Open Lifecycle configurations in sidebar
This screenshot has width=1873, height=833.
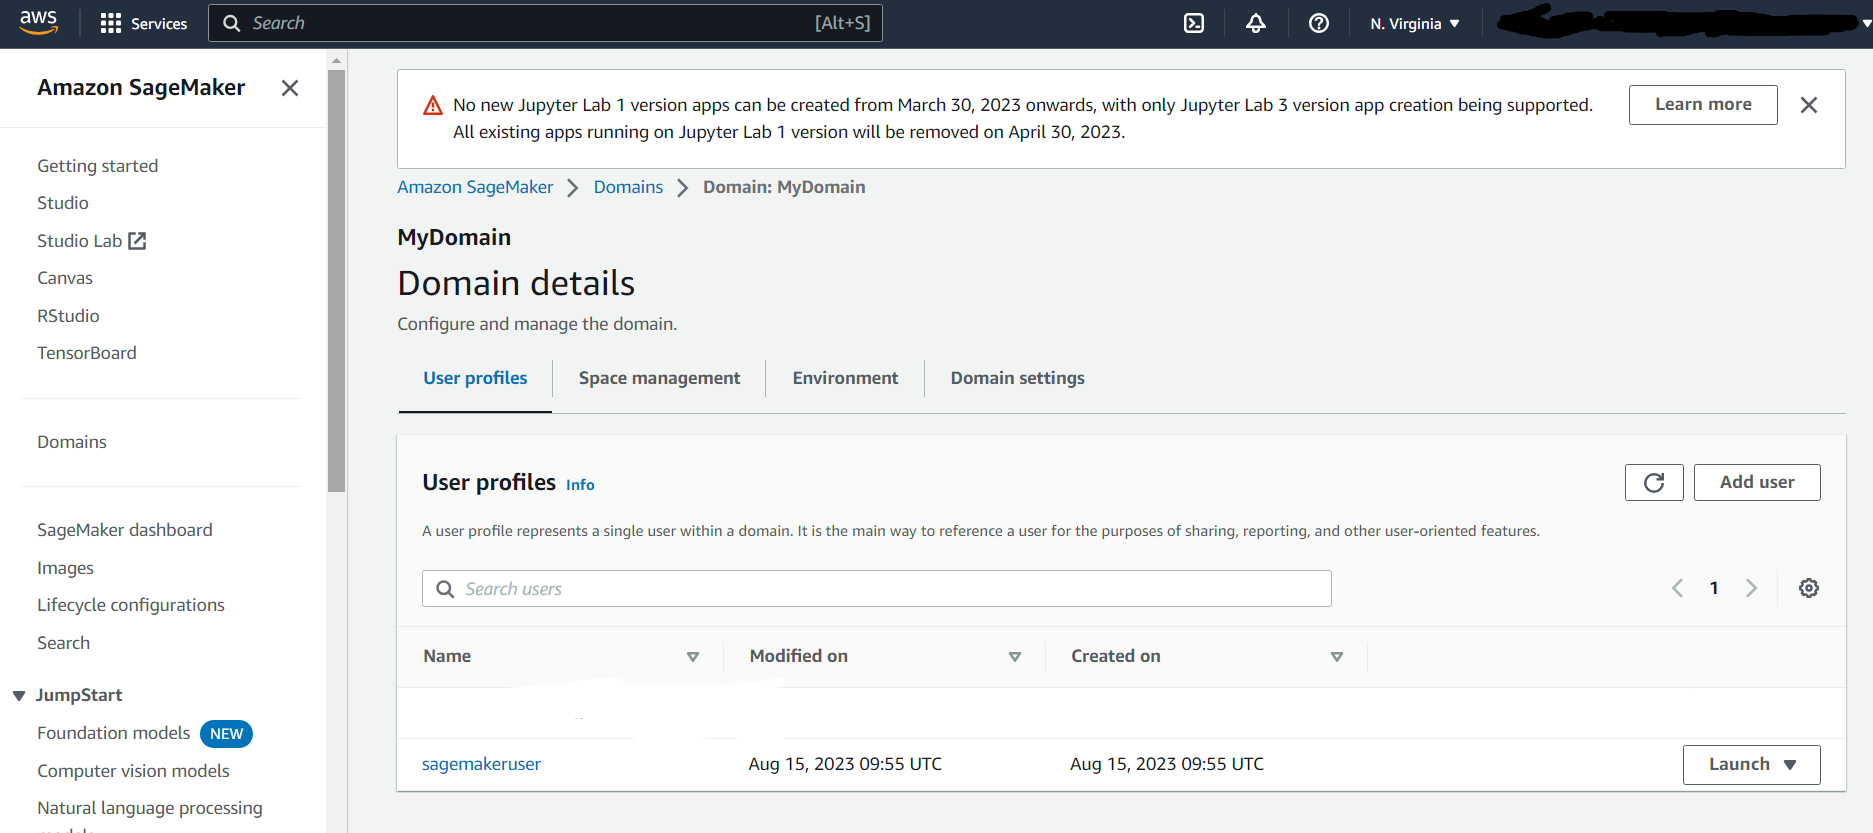131,605
